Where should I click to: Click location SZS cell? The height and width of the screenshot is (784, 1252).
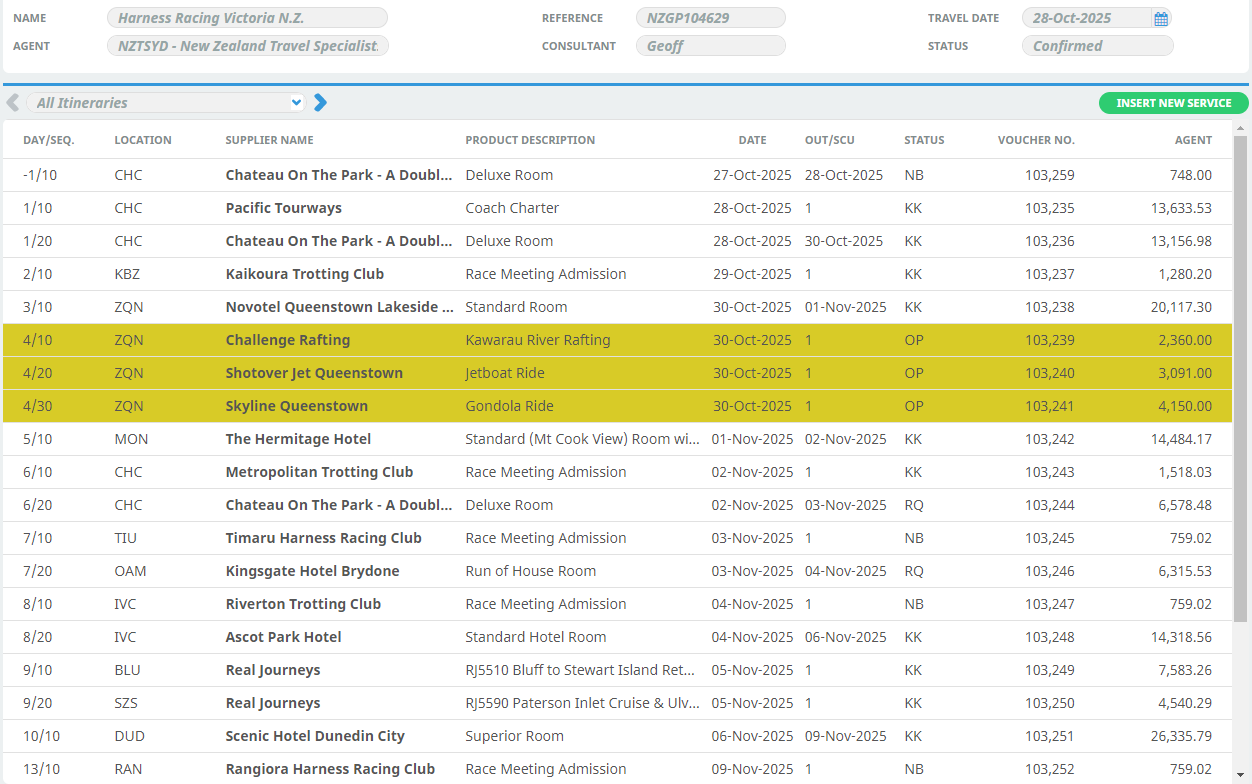pos(127,703)
